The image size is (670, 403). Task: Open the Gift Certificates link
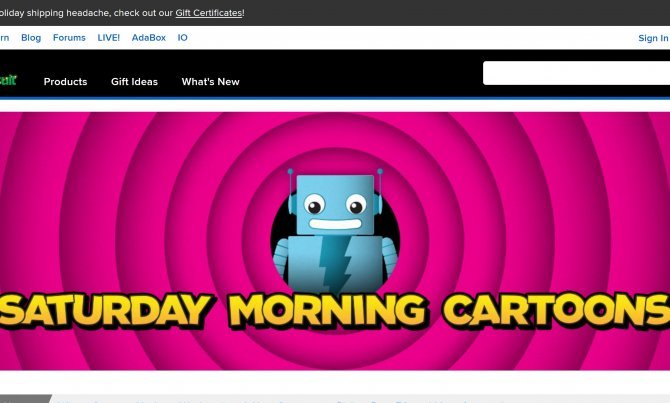point(209,13)
